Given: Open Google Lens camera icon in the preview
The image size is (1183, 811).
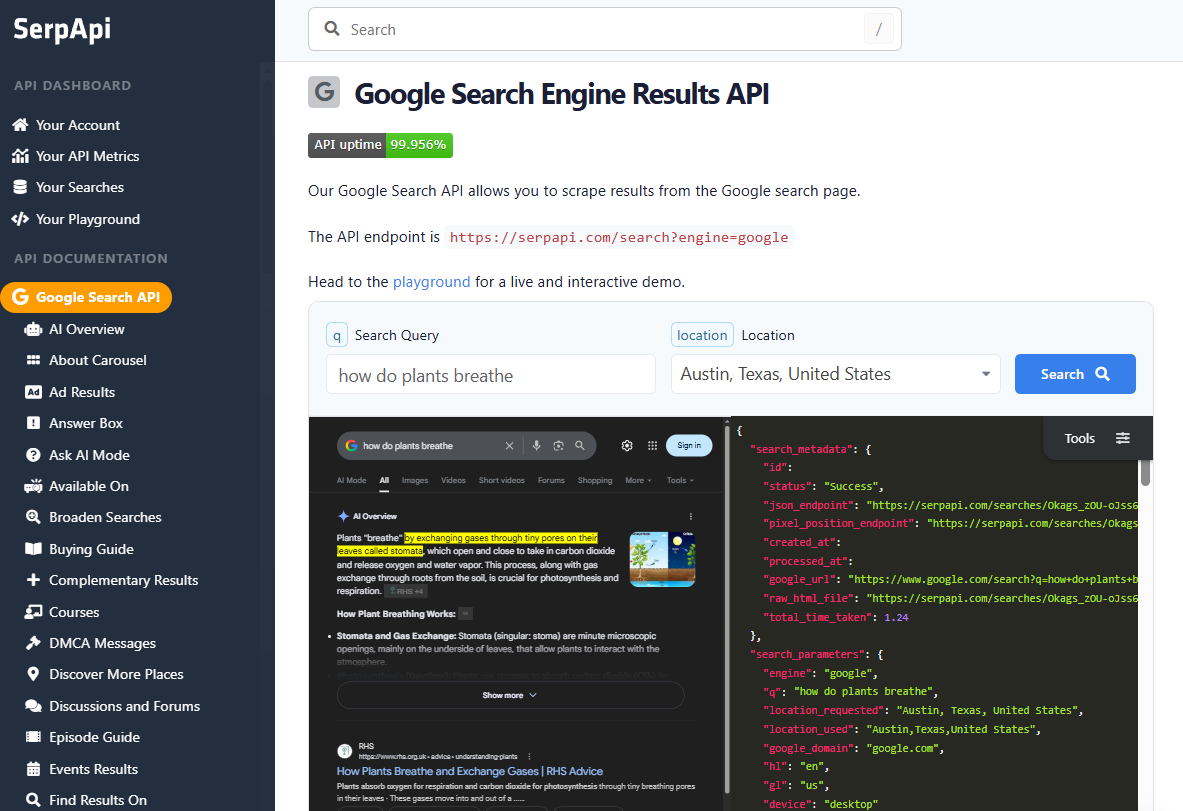Looking at the screenshot, I should (x=558, y=445).
